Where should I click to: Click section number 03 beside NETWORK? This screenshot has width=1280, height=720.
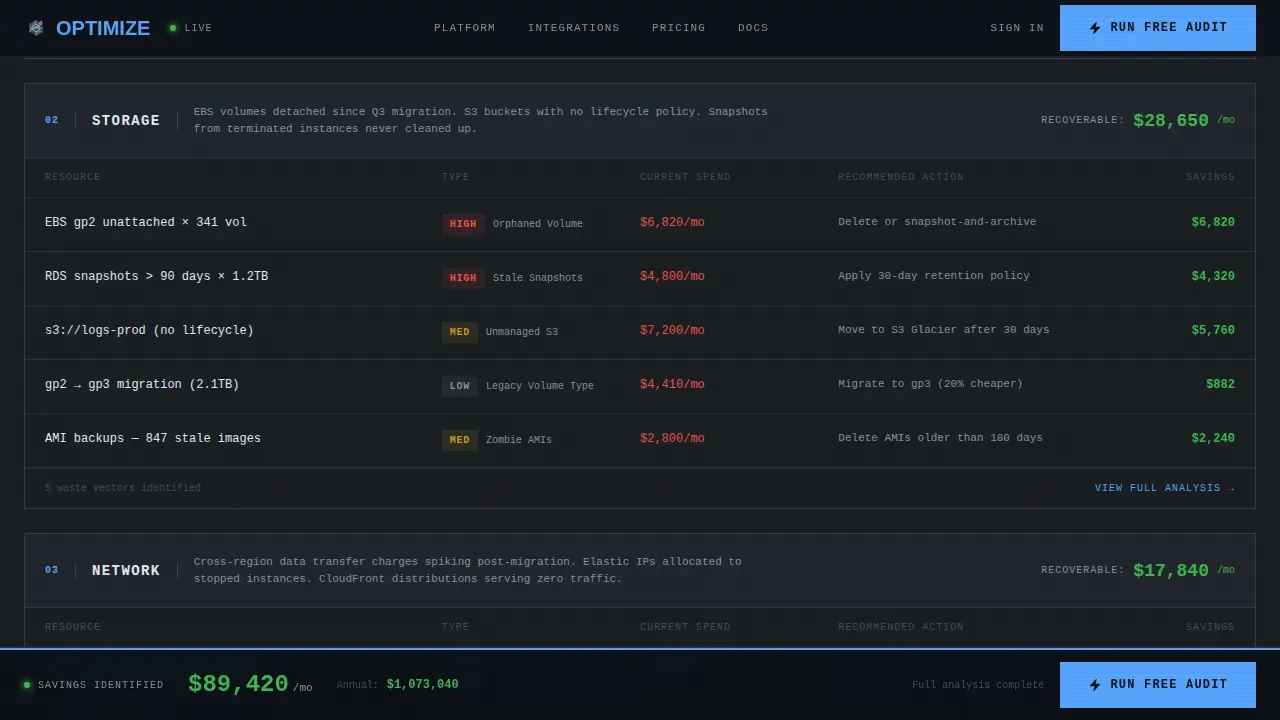coord(52,570)
